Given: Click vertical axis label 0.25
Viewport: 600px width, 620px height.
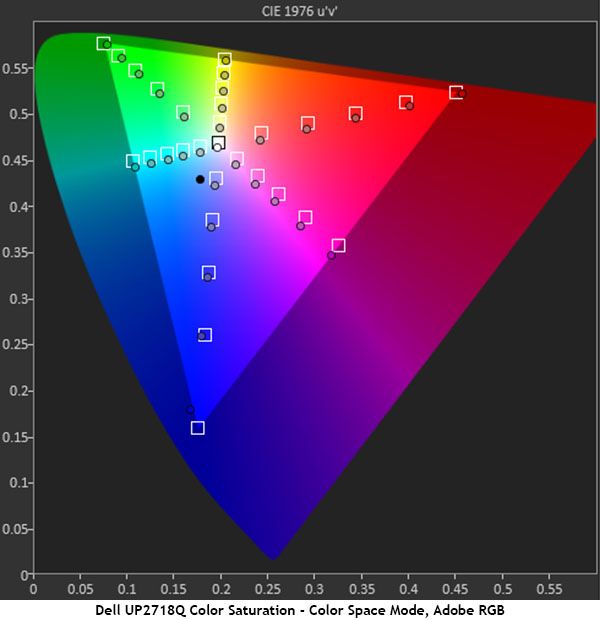Looking at the screenshot, I should tap(15, 344).
